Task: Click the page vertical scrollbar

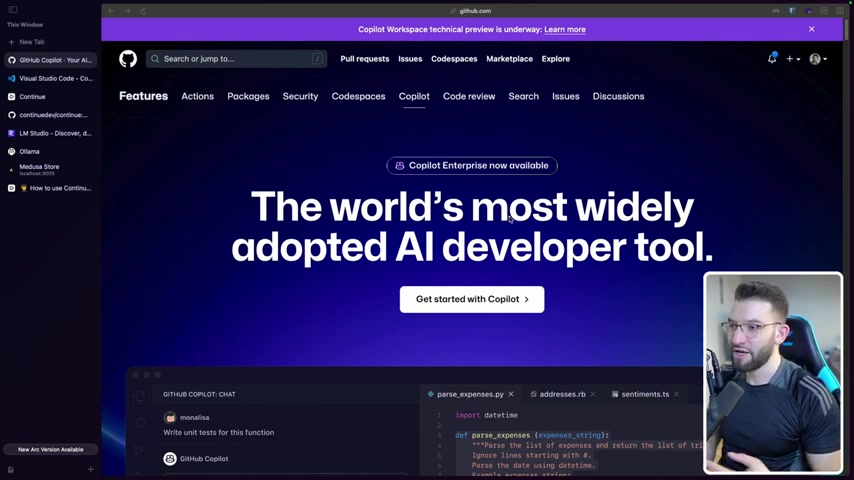Action: (x=846, y=30)
